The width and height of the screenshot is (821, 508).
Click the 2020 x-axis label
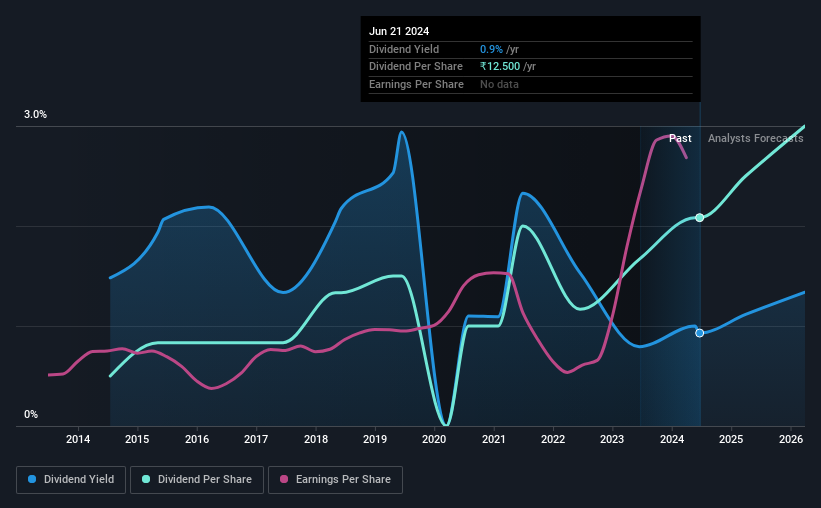pos(434,439)
